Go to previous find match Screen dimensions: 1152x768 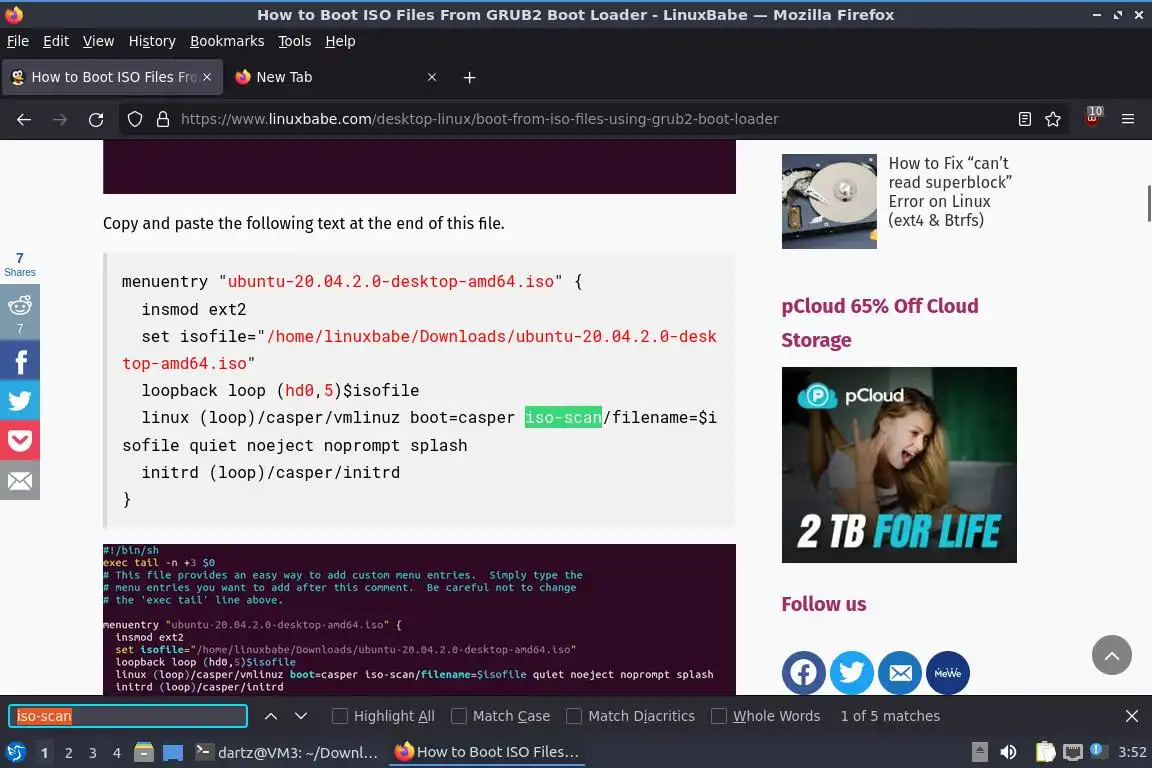tap(270, 716)
